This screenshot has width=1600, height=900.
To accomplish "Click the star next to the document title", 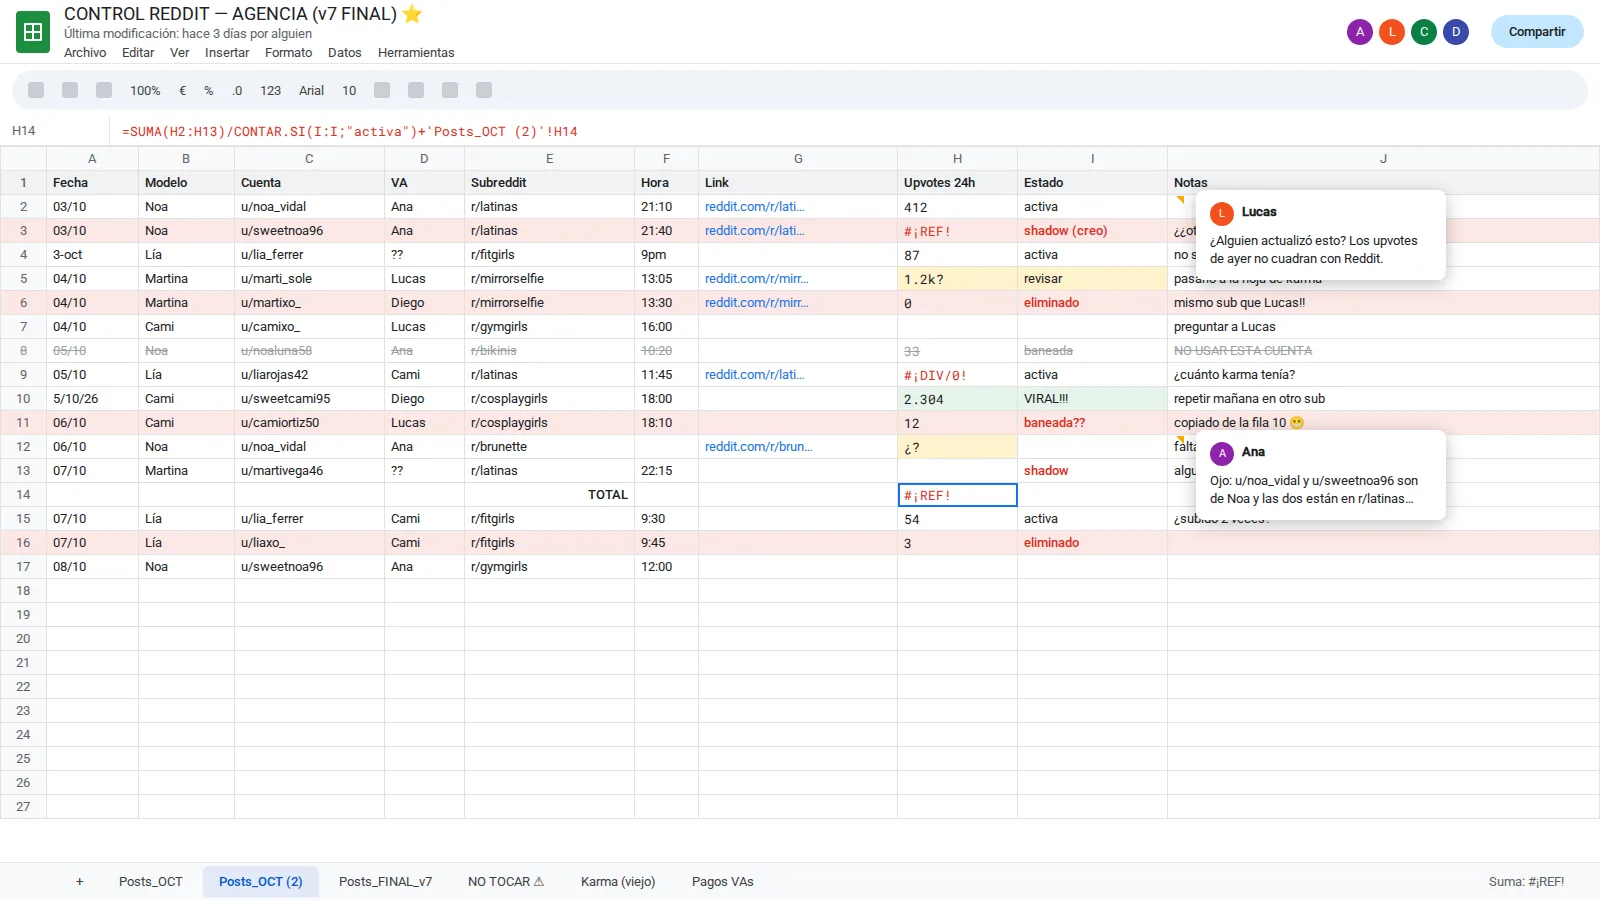I will tap(412, 14).
